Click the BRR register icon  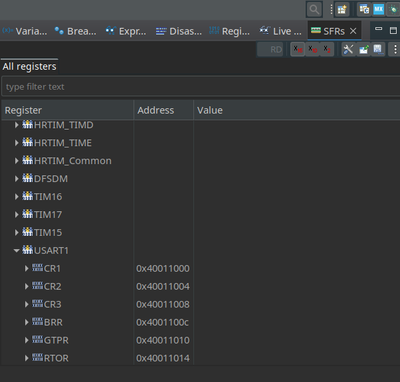tap(37, 321)
